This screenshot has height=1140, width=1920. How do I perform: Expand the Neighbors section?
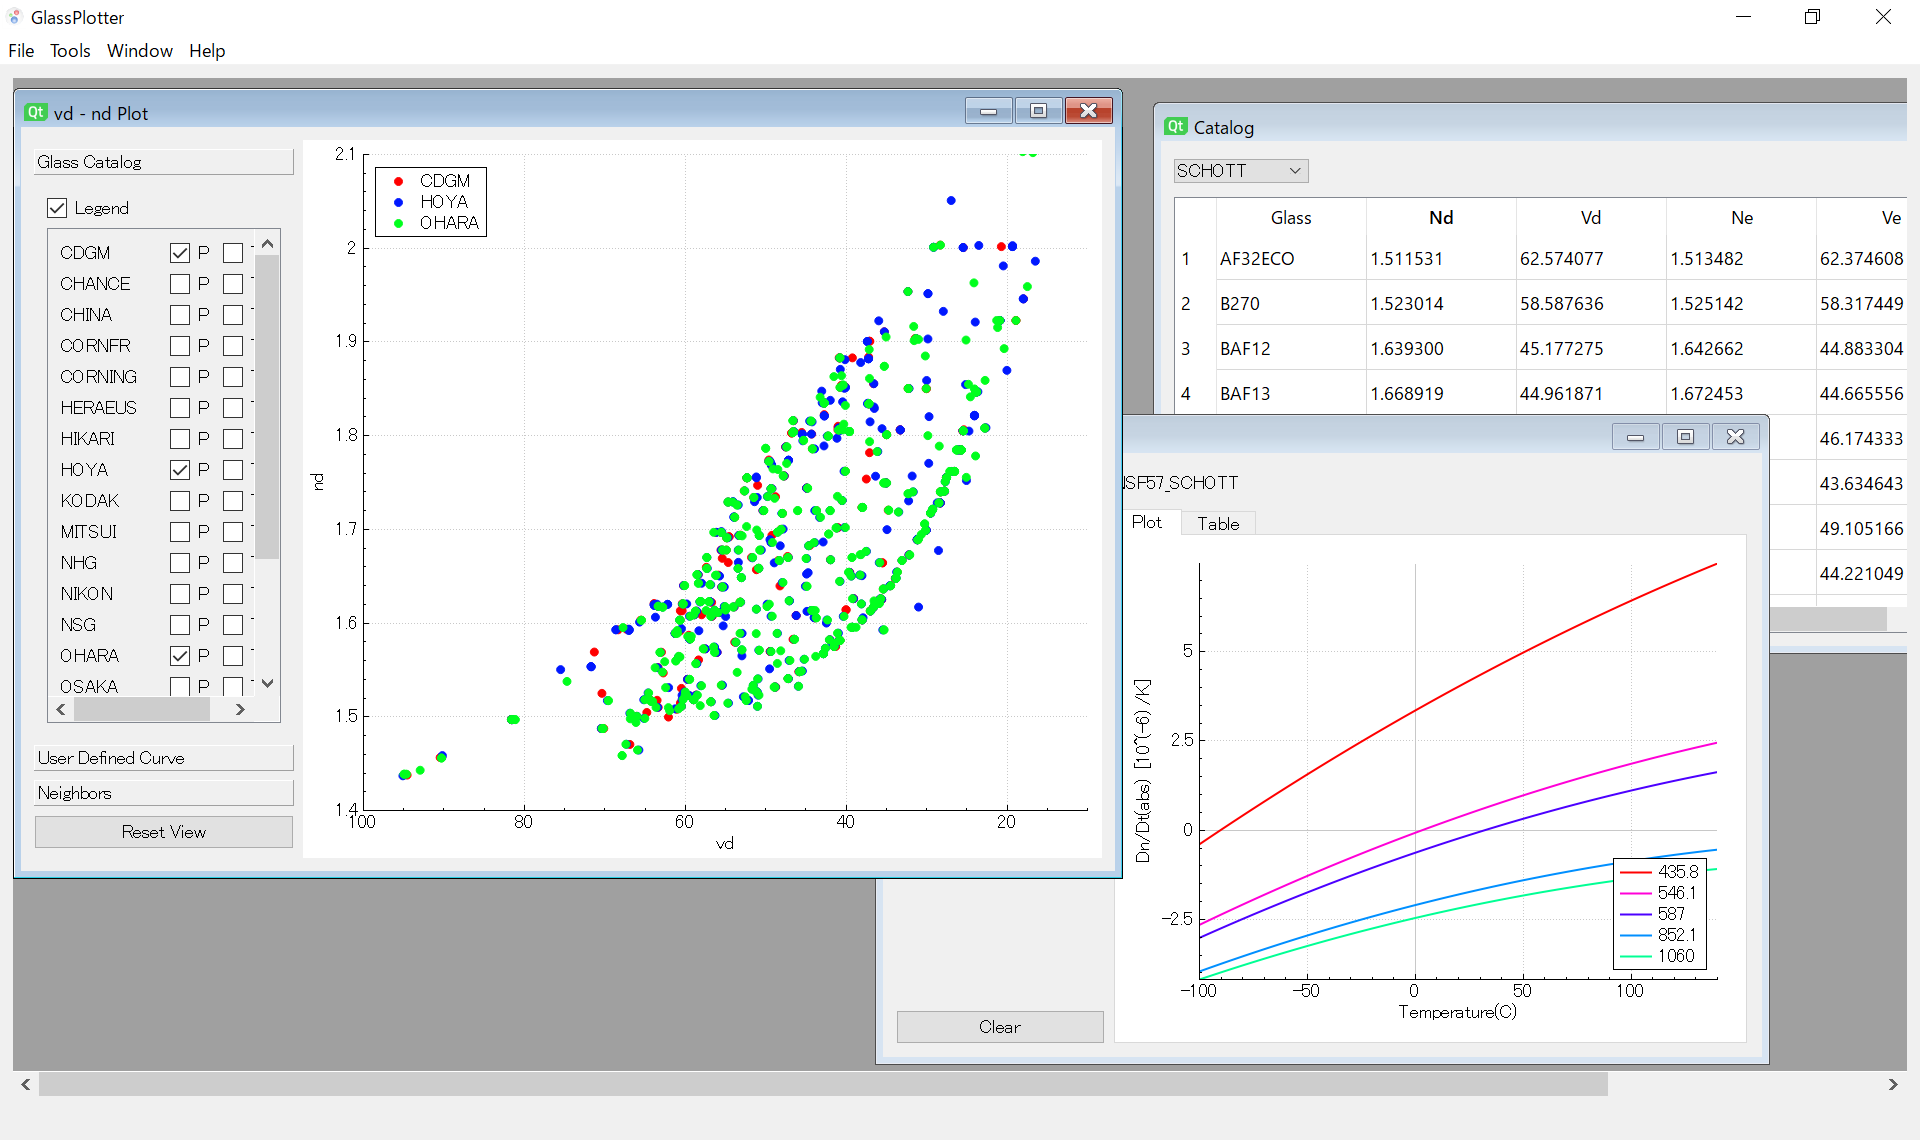click(x=164, y=793)
